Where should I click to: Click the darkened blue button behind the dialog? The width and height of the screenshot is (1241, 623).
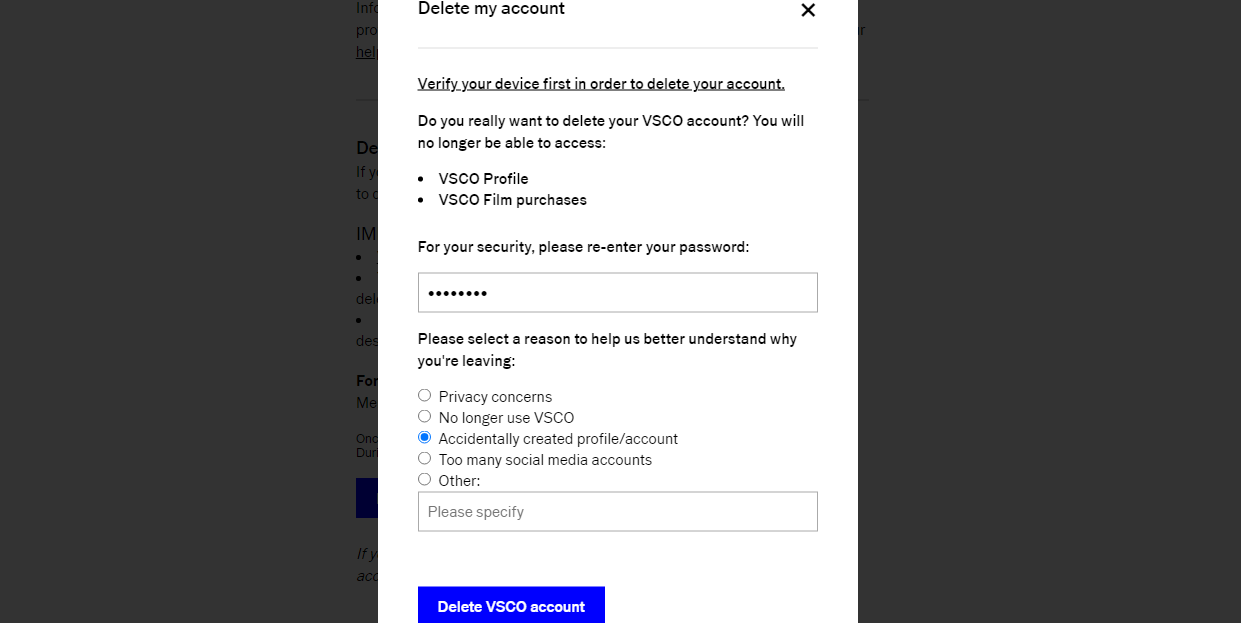pyautogui.click(x=367, y=497)
